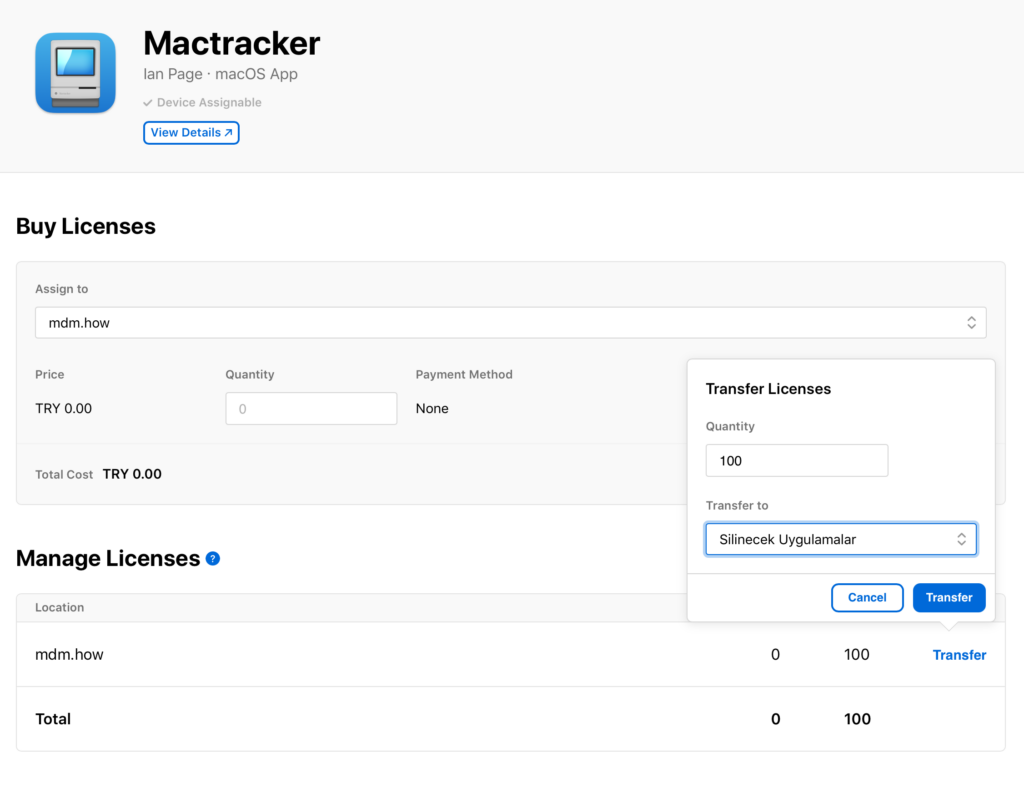Click the Transfer to chevron arrows
Viewport: 1024px width, 788px height.
click(961, 539)
